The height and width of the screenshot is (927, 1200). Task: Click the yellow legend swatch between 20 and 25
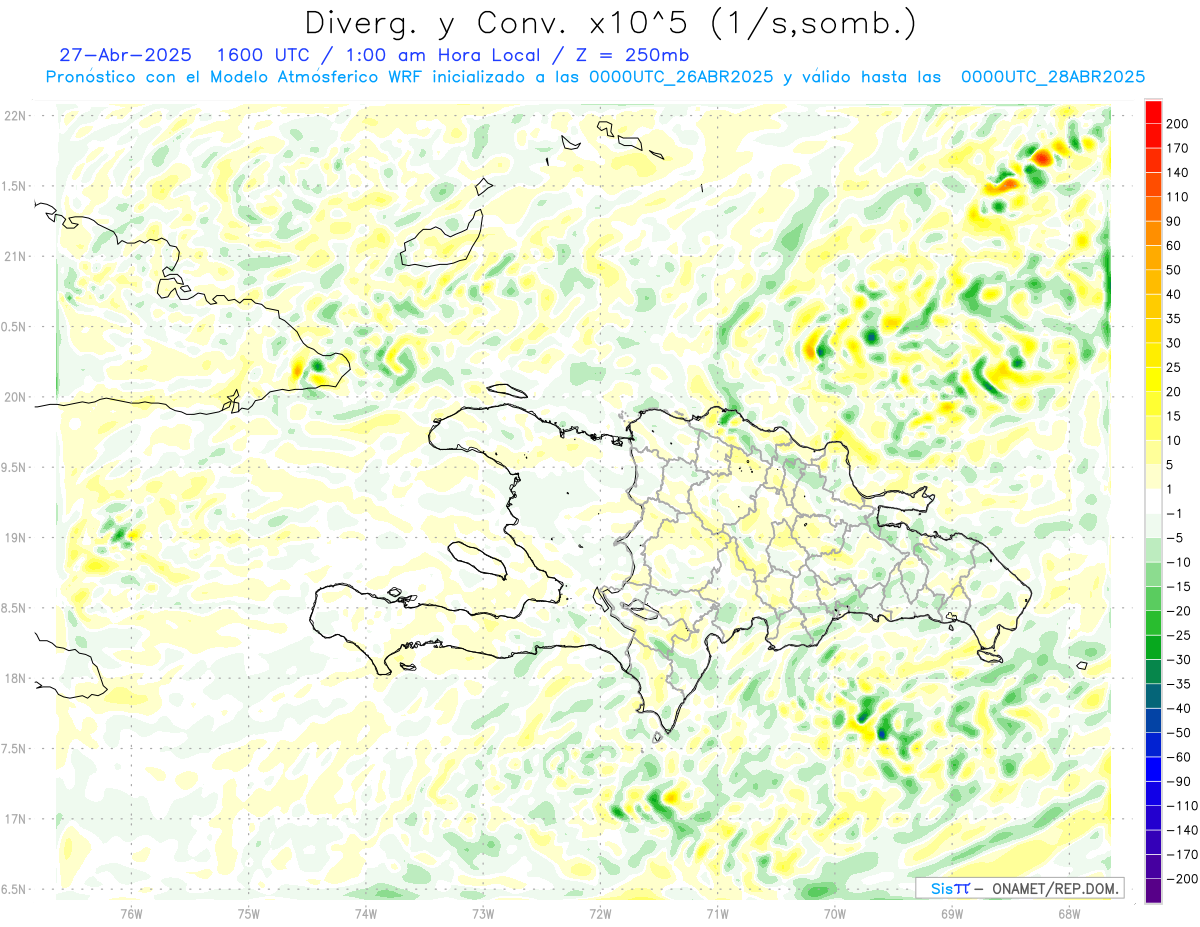[1153, 379]
